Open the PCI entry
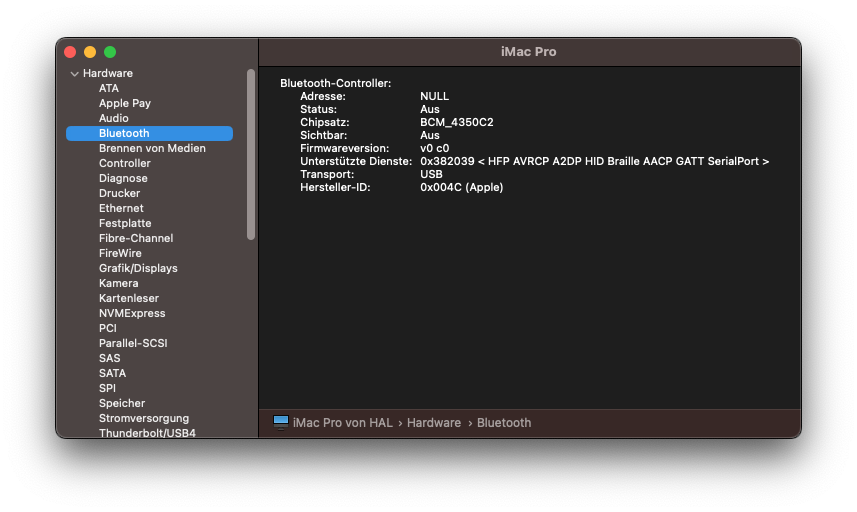Screen dimensions: 857x512 108,328
